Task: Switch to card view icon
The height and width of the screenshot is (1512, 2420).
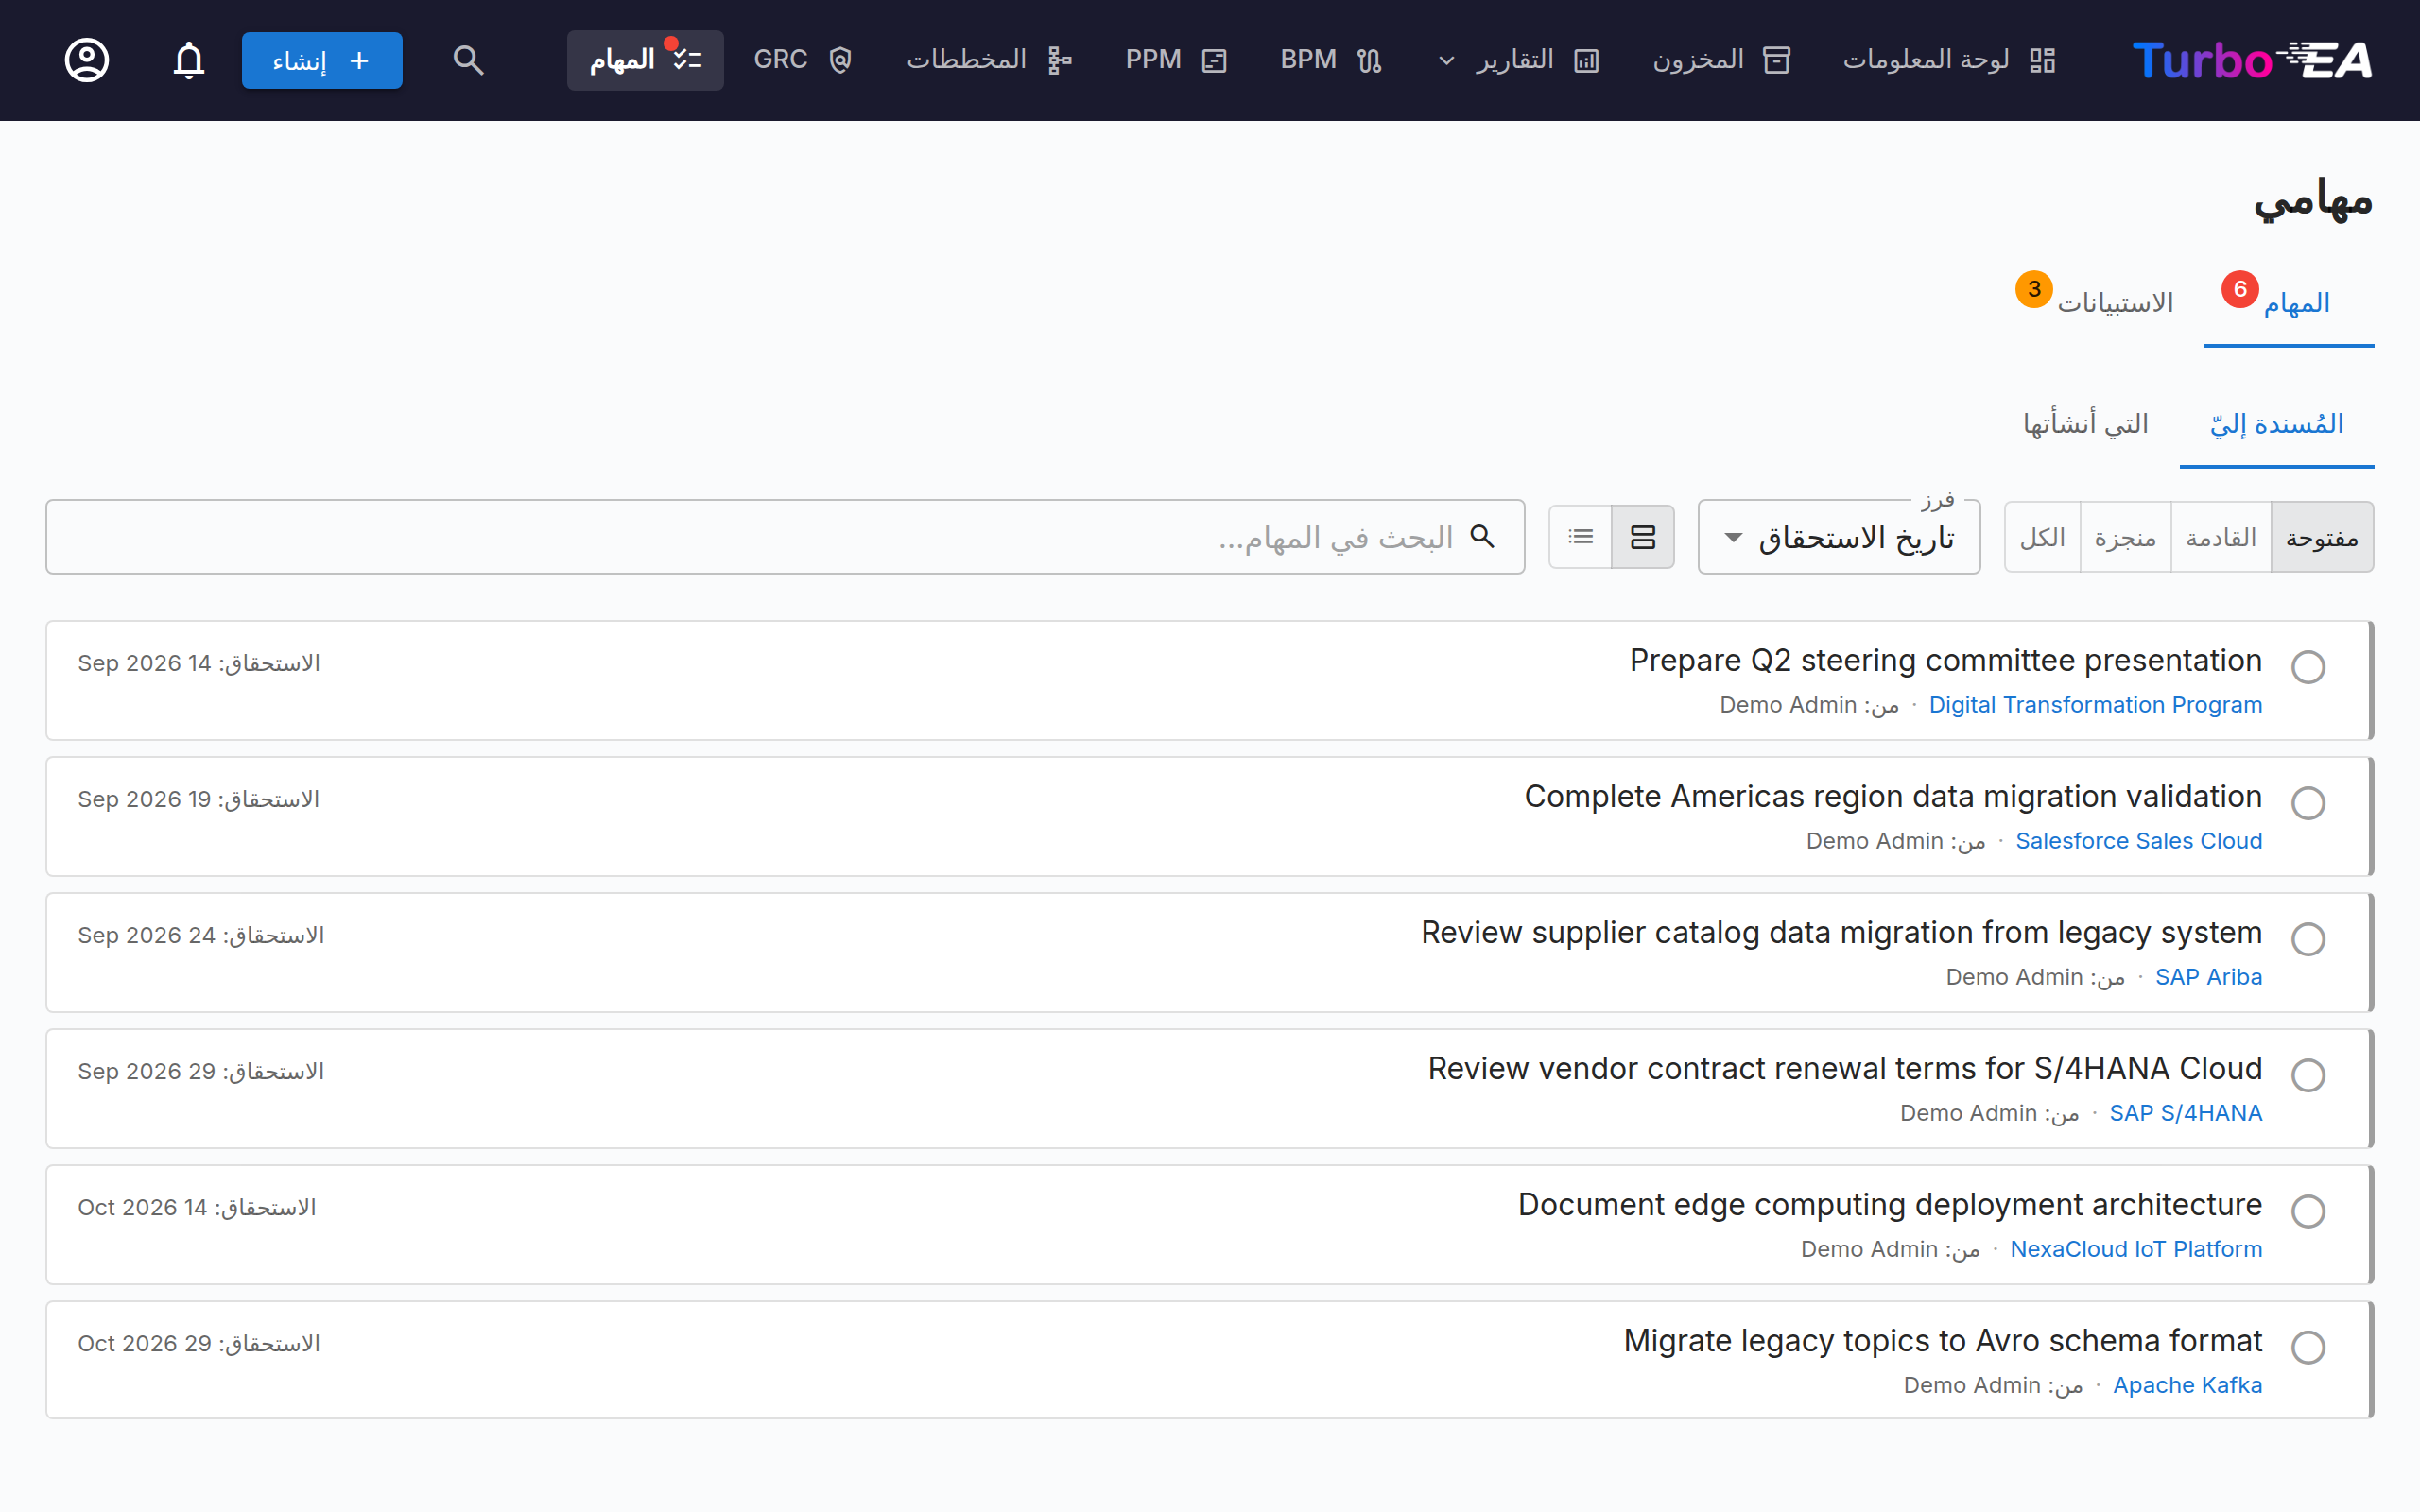Action: [x=1643, y=537]
